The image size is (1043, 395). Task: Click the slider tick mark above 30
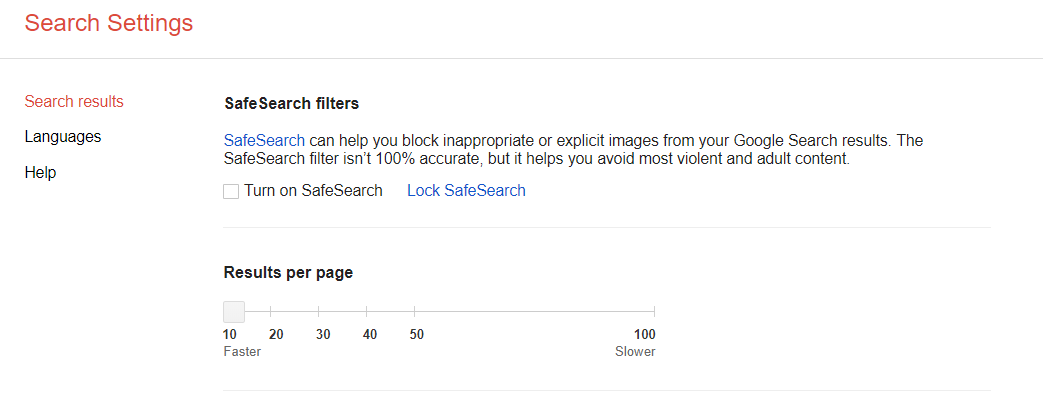(x=319, y=311)
